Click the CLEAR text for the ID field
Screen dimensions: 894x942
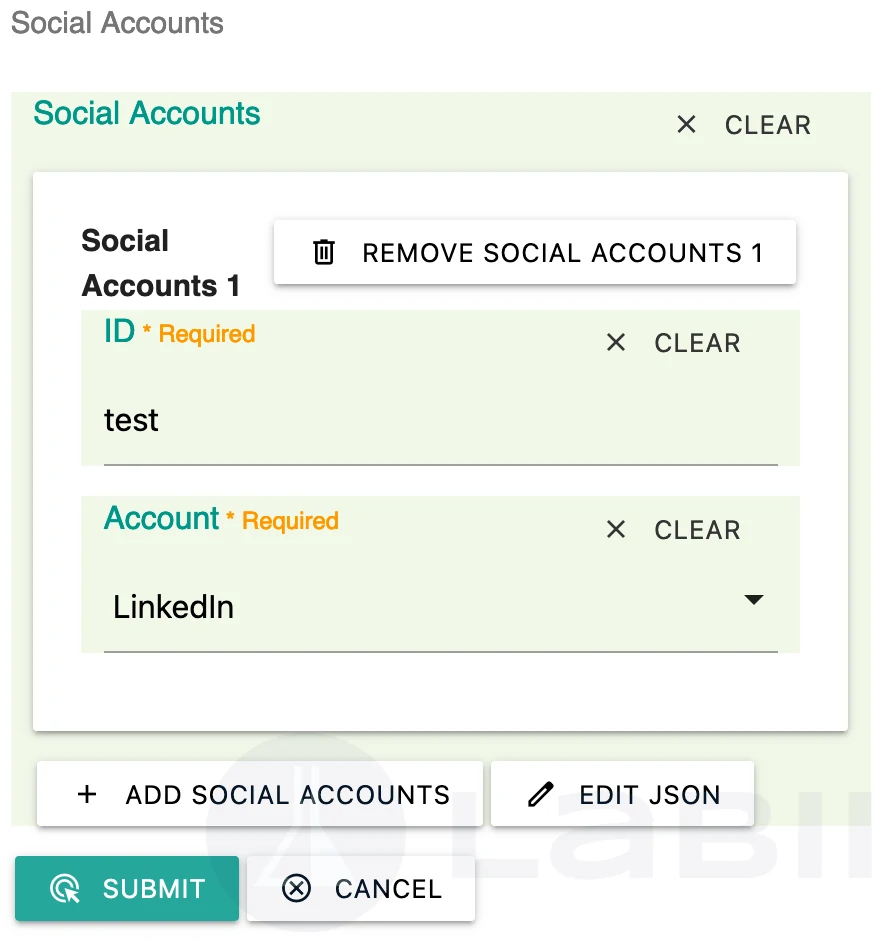tap(697, 343)
